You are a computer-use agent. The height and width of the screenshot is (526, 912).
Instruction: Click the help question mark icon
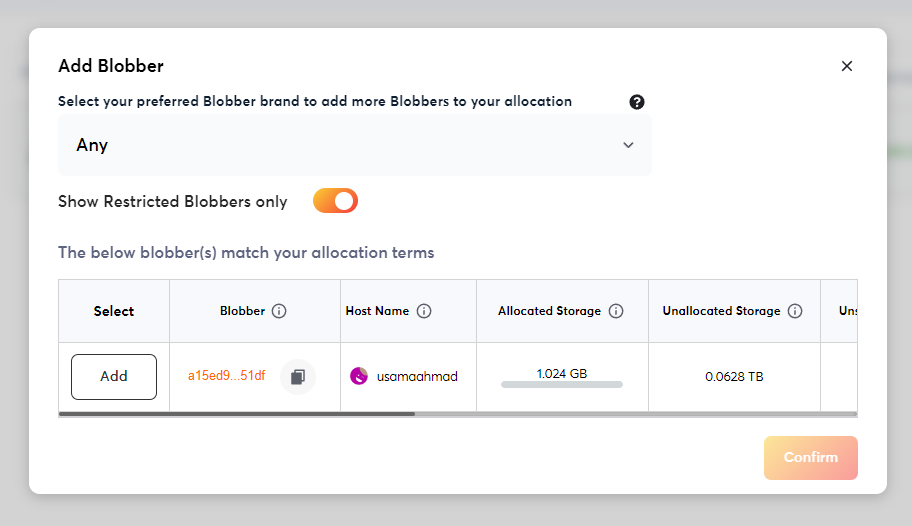tap(637, 102)
